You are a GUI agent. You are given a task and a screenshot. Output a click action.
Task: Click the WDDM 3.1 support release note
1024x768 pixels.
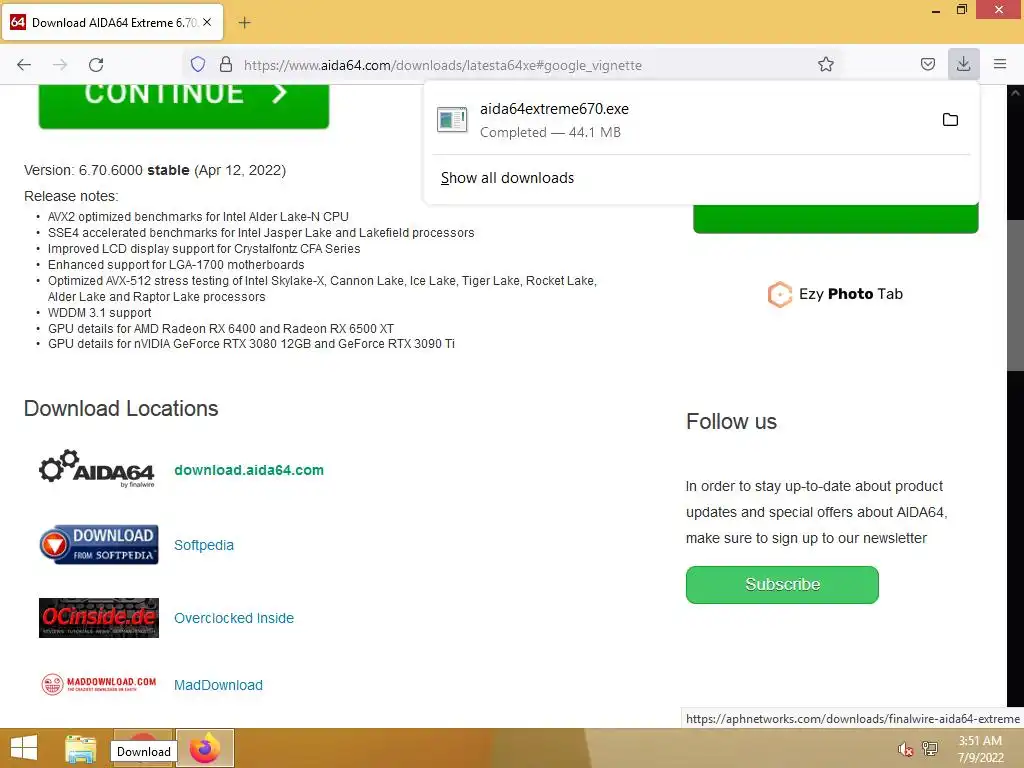(99, 313)
